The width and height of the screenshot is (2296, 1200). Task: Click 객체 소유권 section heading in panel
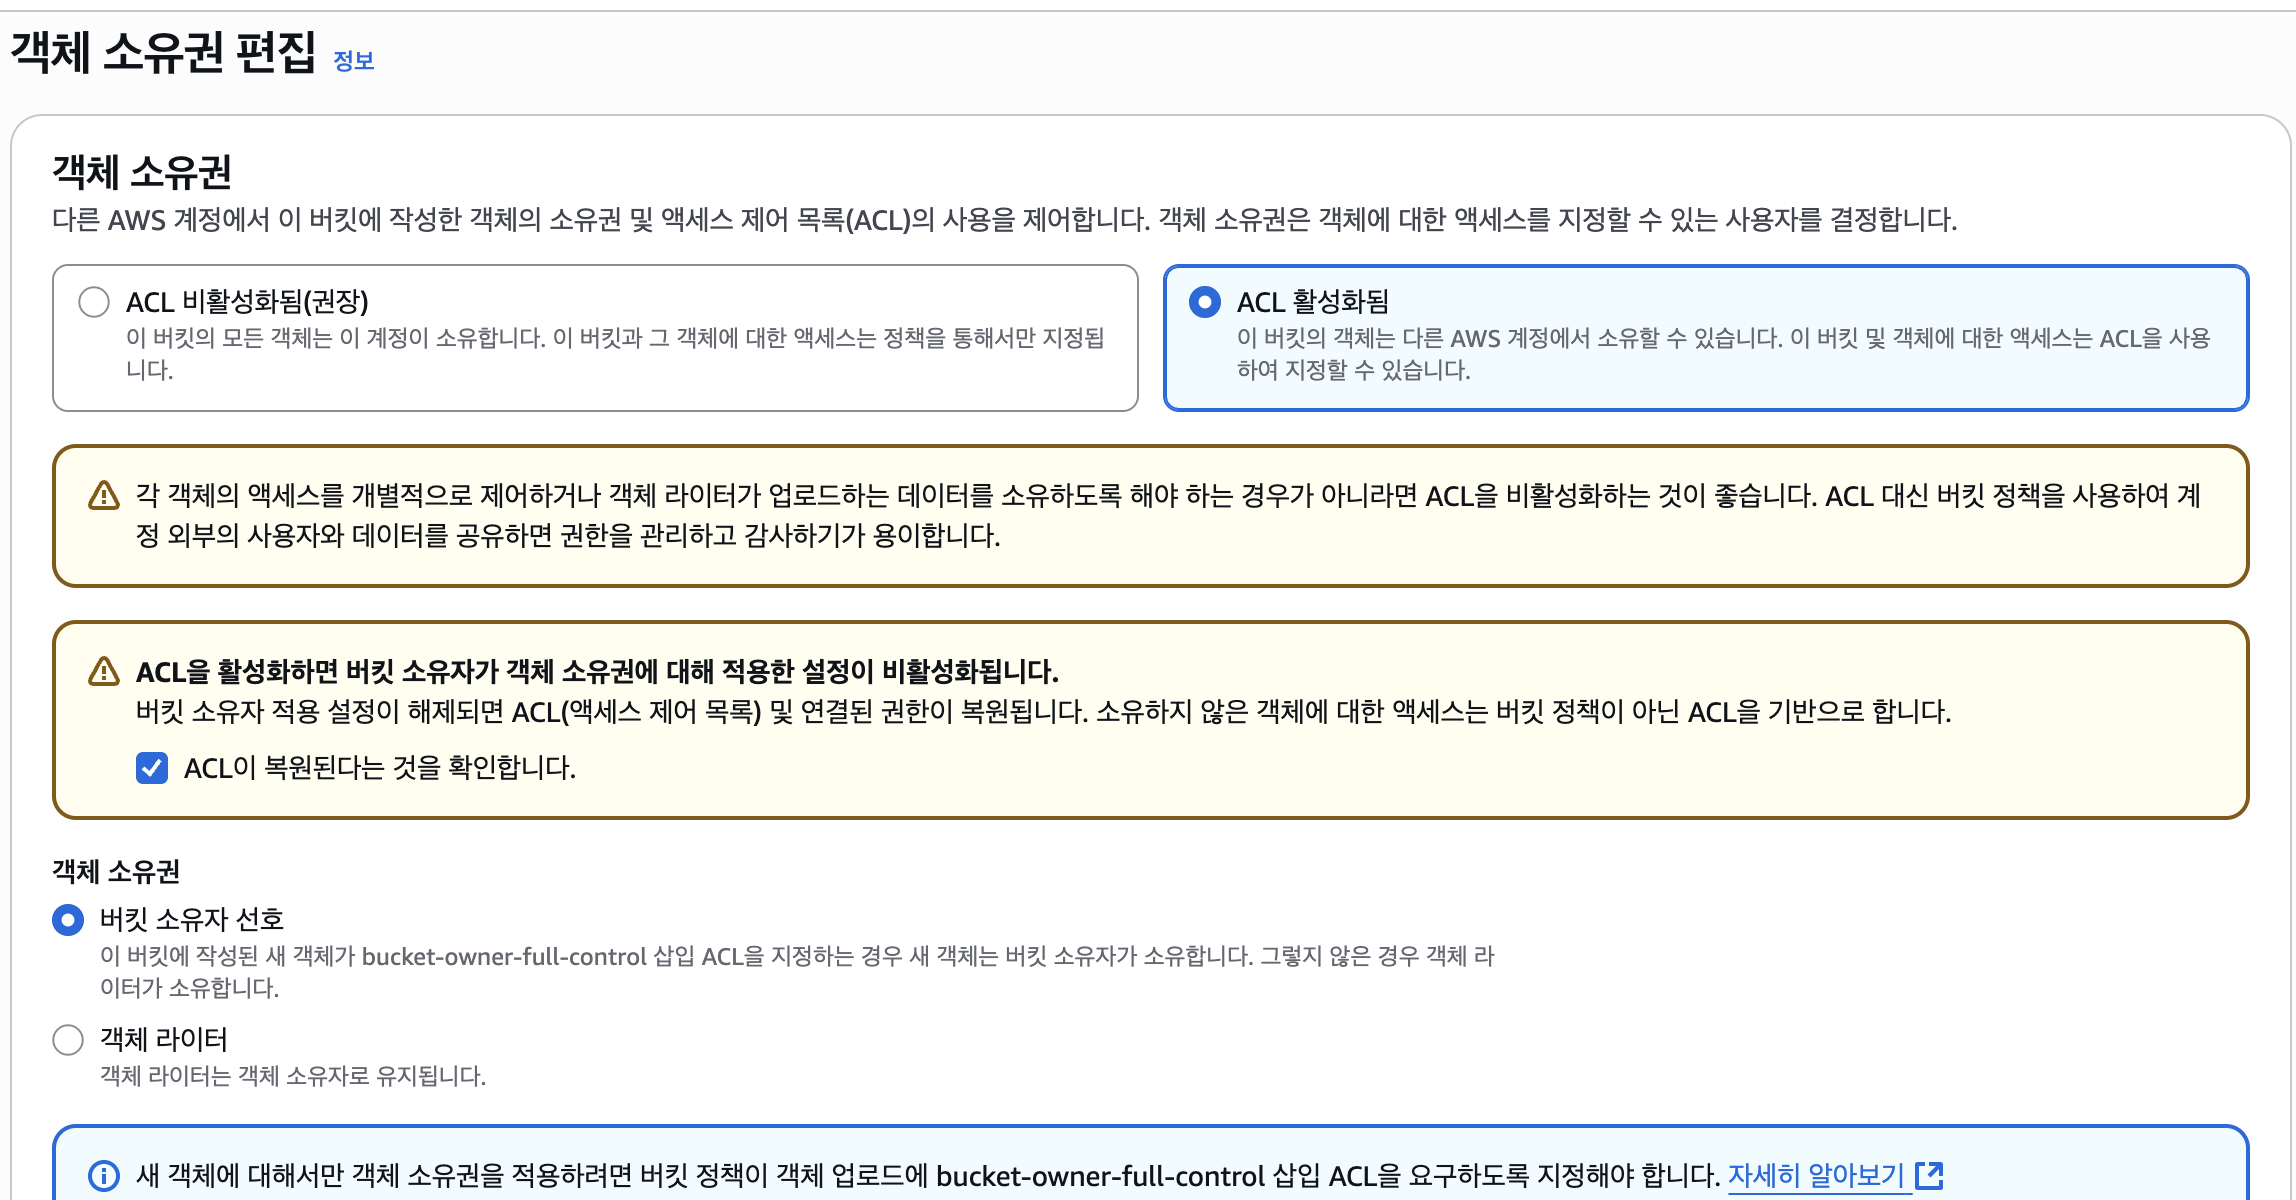coord(142,172)
